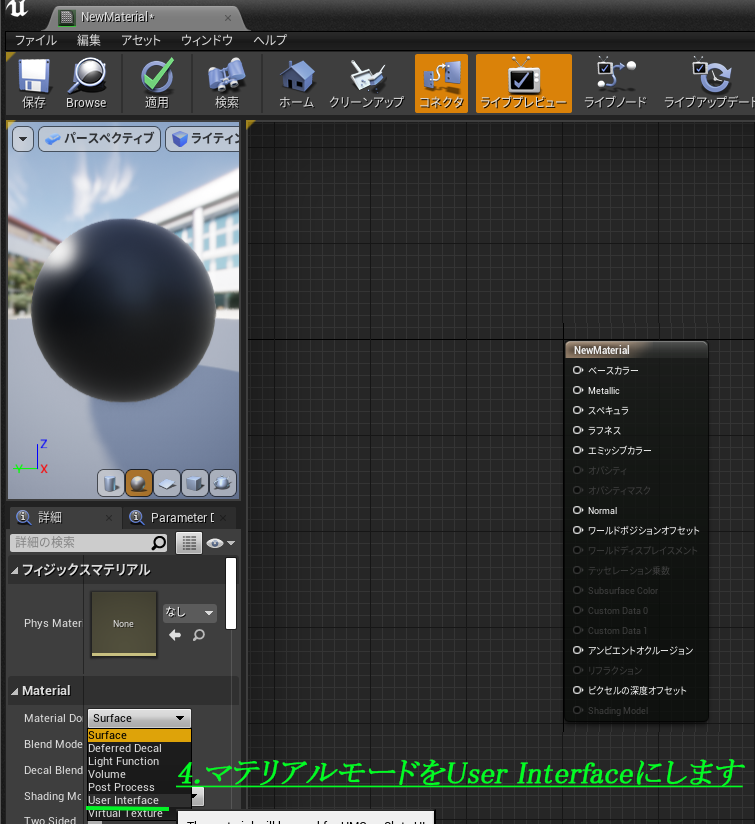Click Unreal Engine logo icon
Image resolution: width=755 pixels, height=824 pixels.
coord(18,8)
